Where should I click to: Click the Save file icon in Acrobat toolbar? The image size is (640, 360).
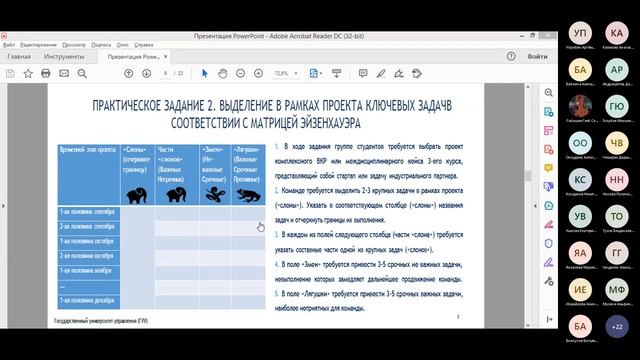click(x=10, y=73)
